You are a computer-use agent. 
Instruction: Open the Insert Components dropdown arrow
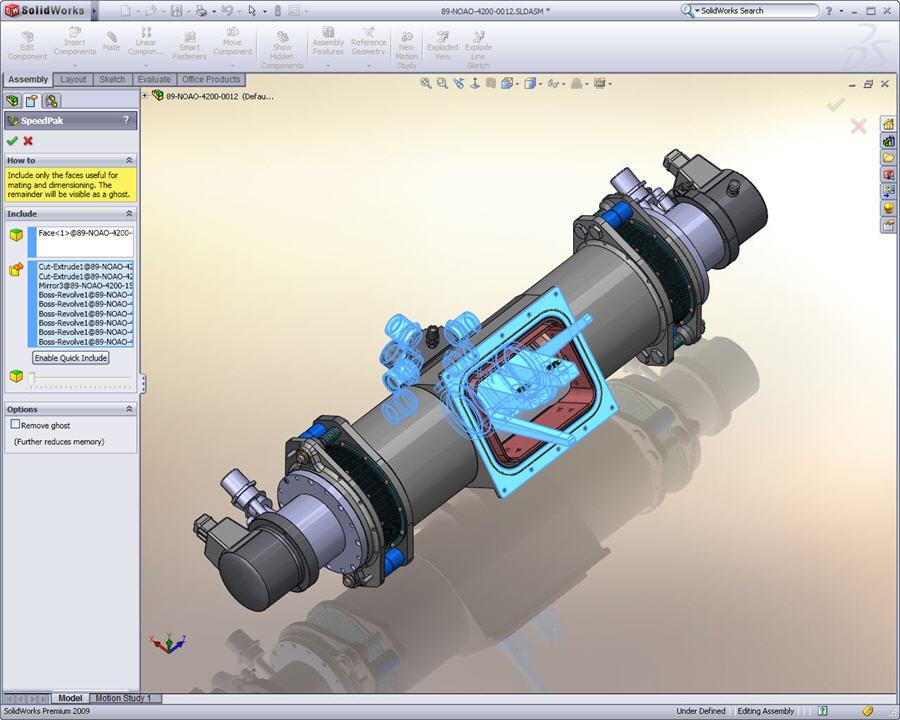pos(75,65)
